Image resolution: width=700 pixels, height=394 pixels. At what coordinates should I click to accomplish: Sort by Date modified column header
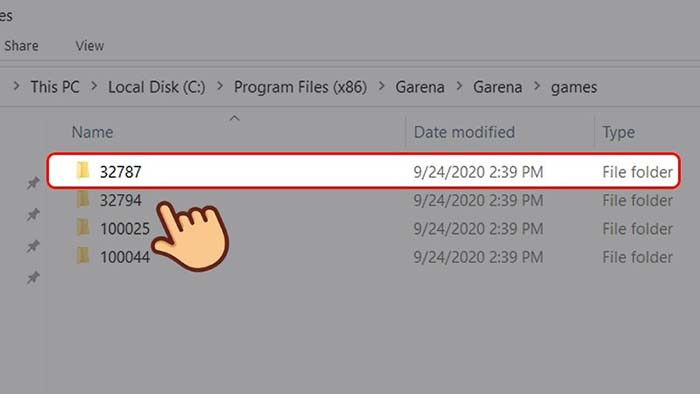[x=464, y=132]
